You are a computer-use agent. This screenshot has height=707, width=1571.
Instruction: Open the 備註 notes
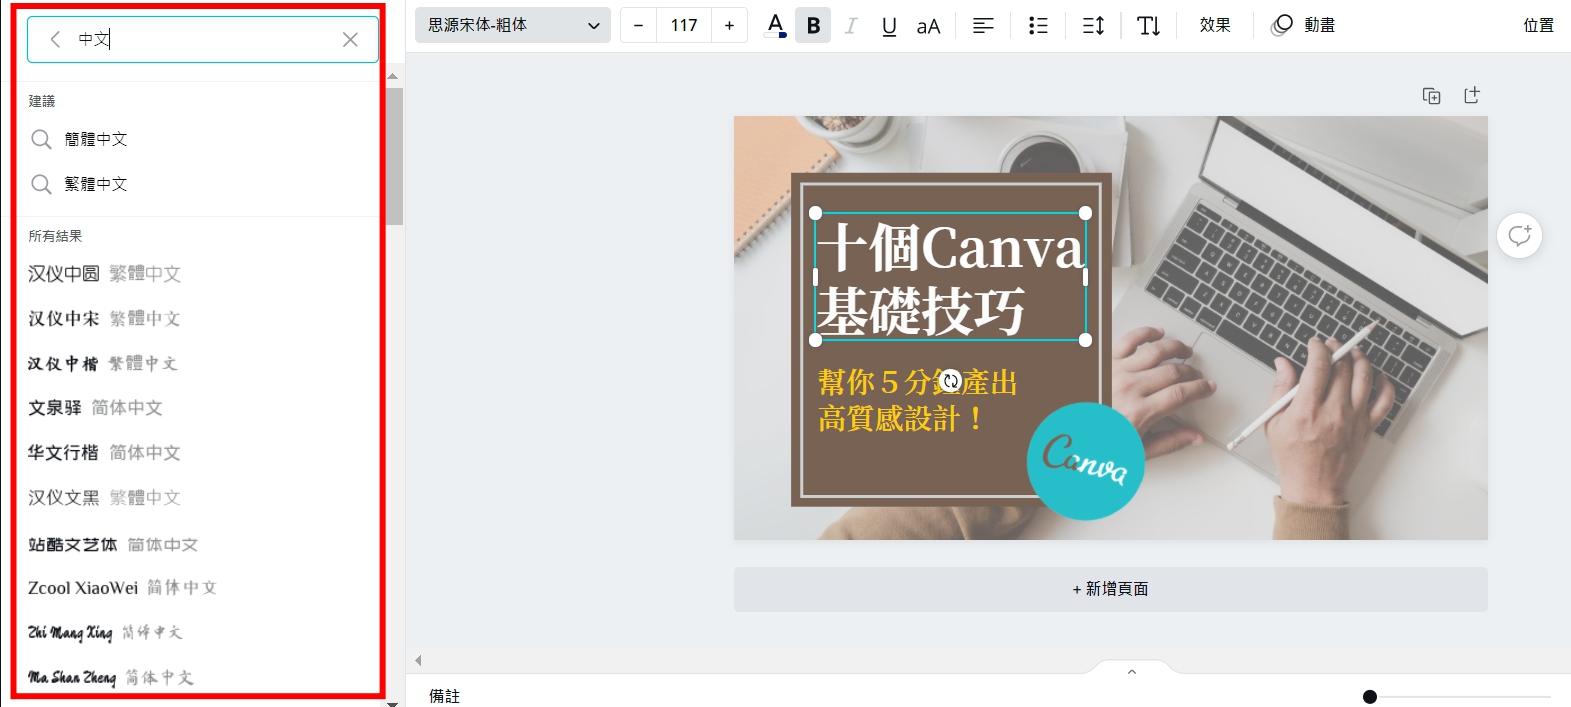point(445,696)
